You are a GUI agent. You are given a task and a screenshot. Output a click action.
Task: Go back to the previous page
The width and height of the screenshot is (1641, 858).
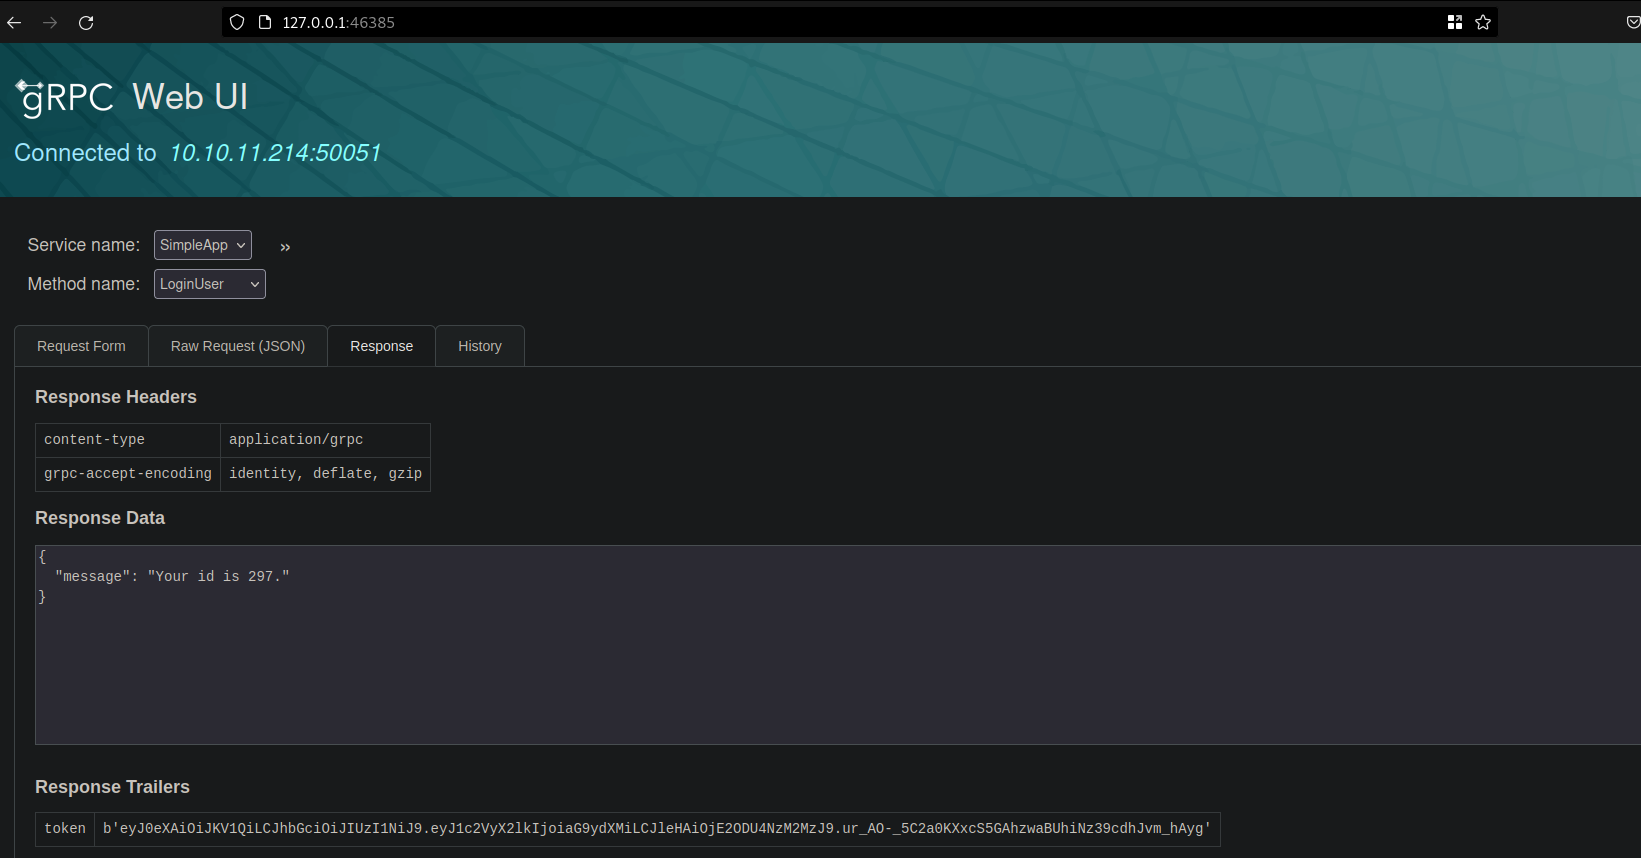pyautogui.click(x=14, y=22)
